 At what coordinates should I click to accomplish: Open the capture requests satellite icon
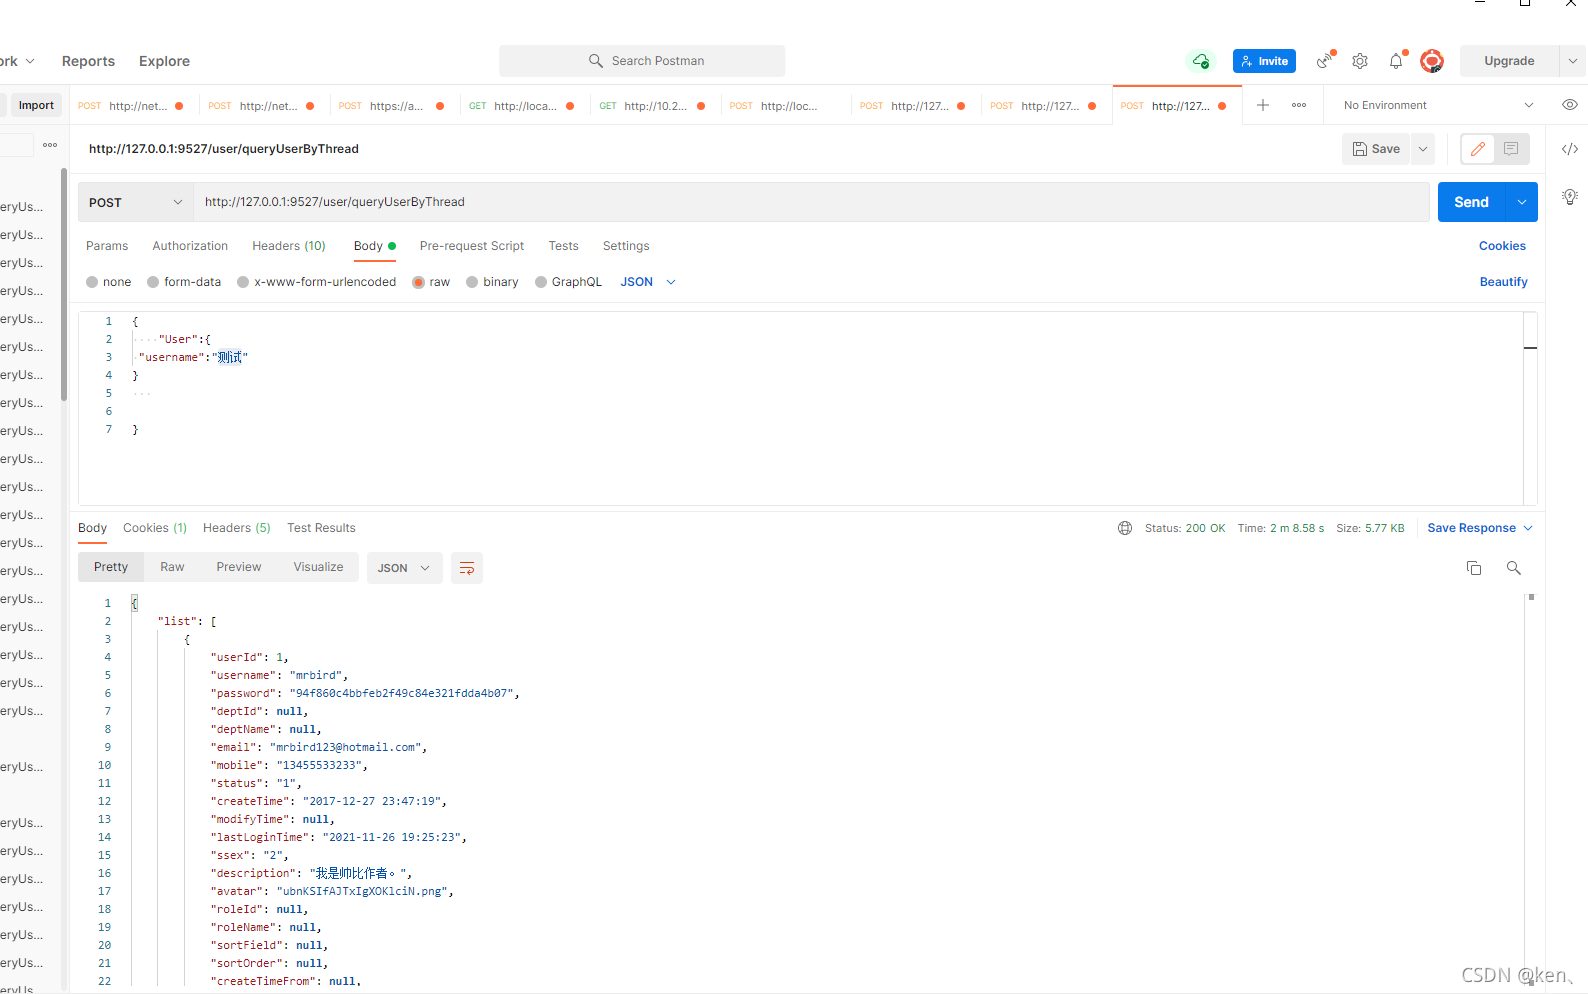1326,61
